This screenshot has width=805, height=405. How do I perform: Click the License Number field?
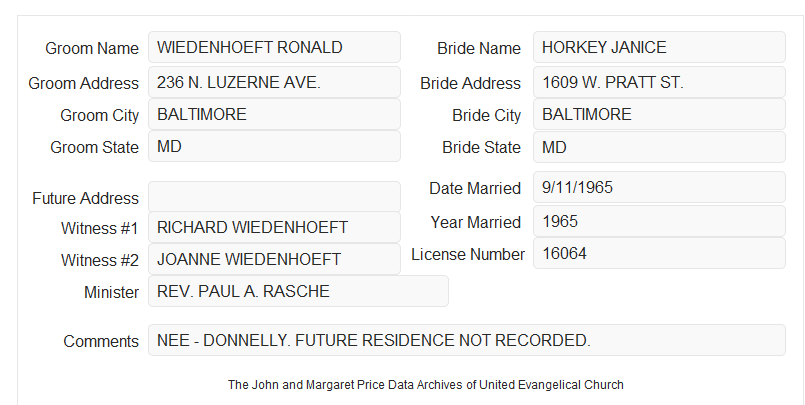pos(659,253)
